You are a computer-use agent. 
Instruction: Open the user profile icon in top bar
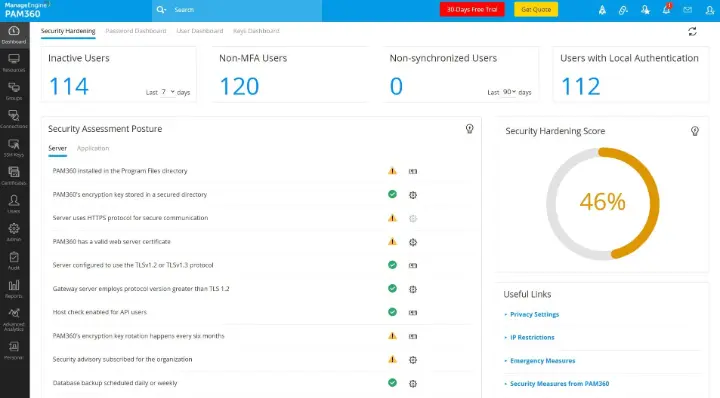point(709,10)
